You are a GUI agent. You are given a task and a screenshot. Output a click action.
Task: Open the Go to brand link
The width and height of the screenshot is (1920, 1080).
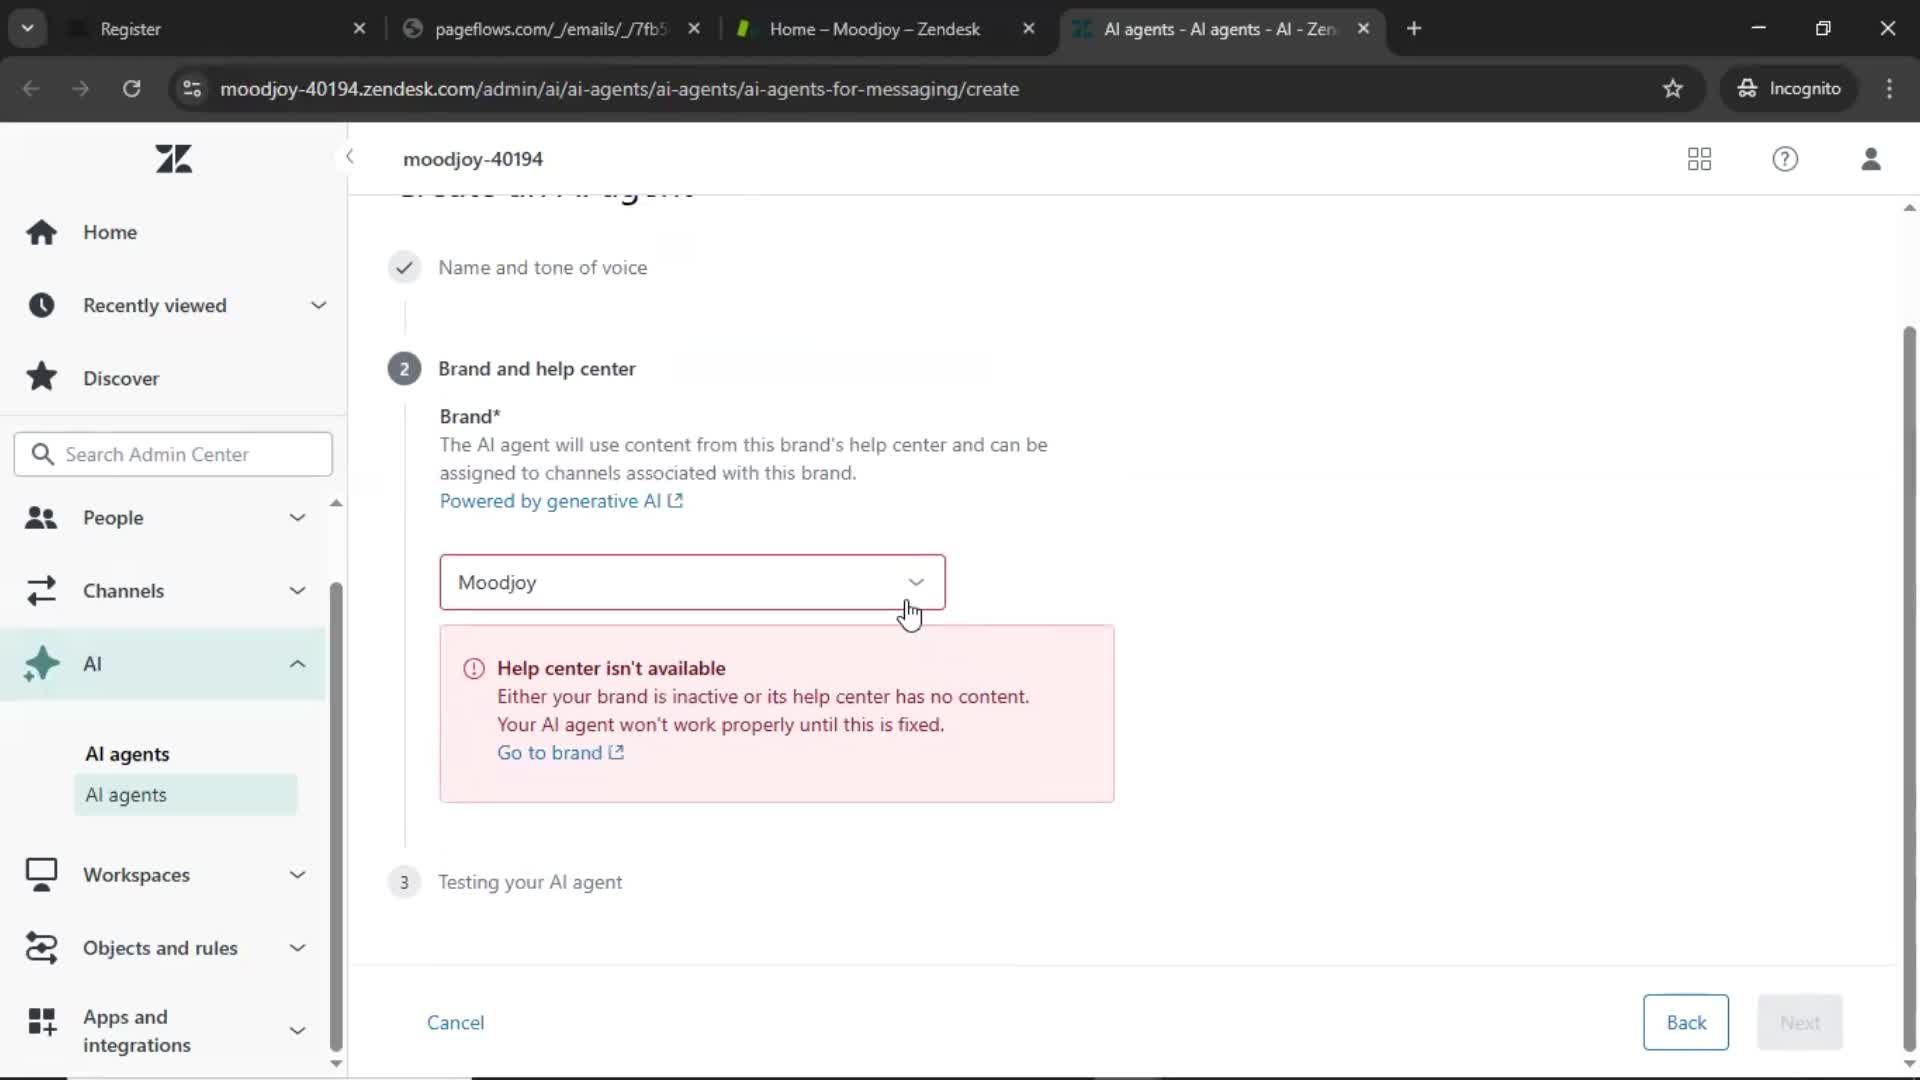click(551, 752)
